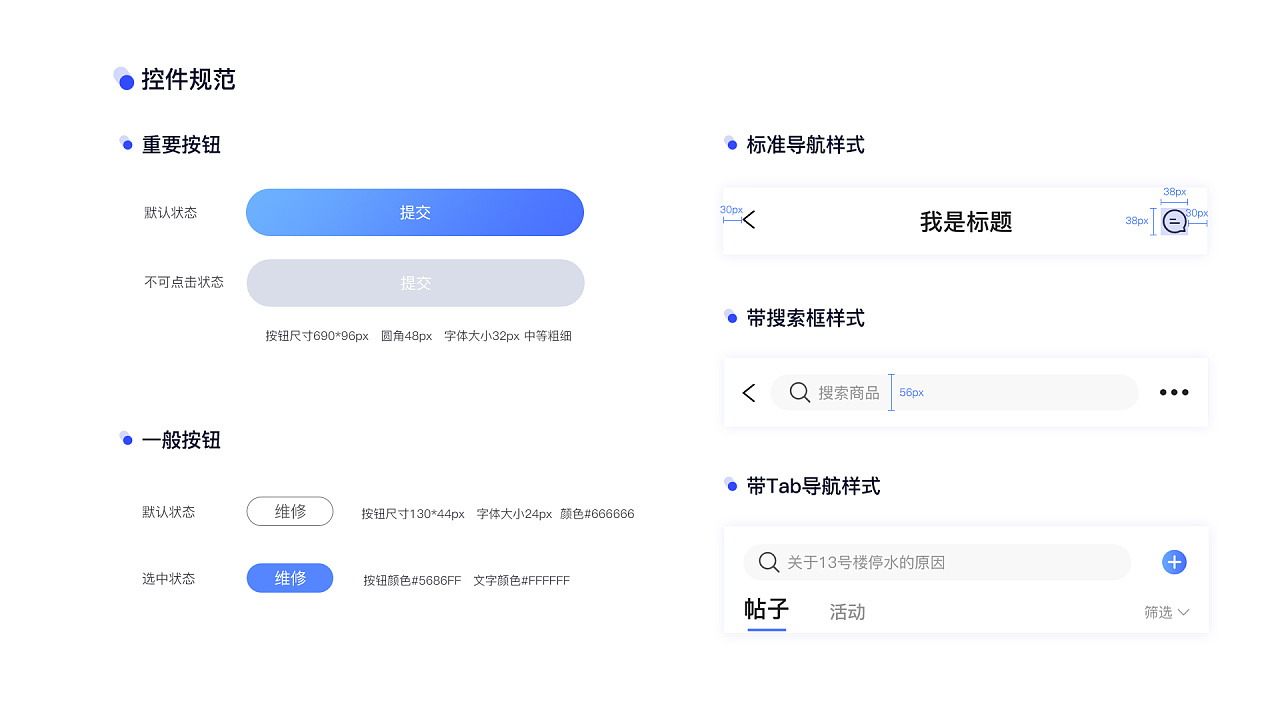Focus the 搜索商品 search field
The width and height of the screenshot is (1280, 720).
(x=954, y=393)
